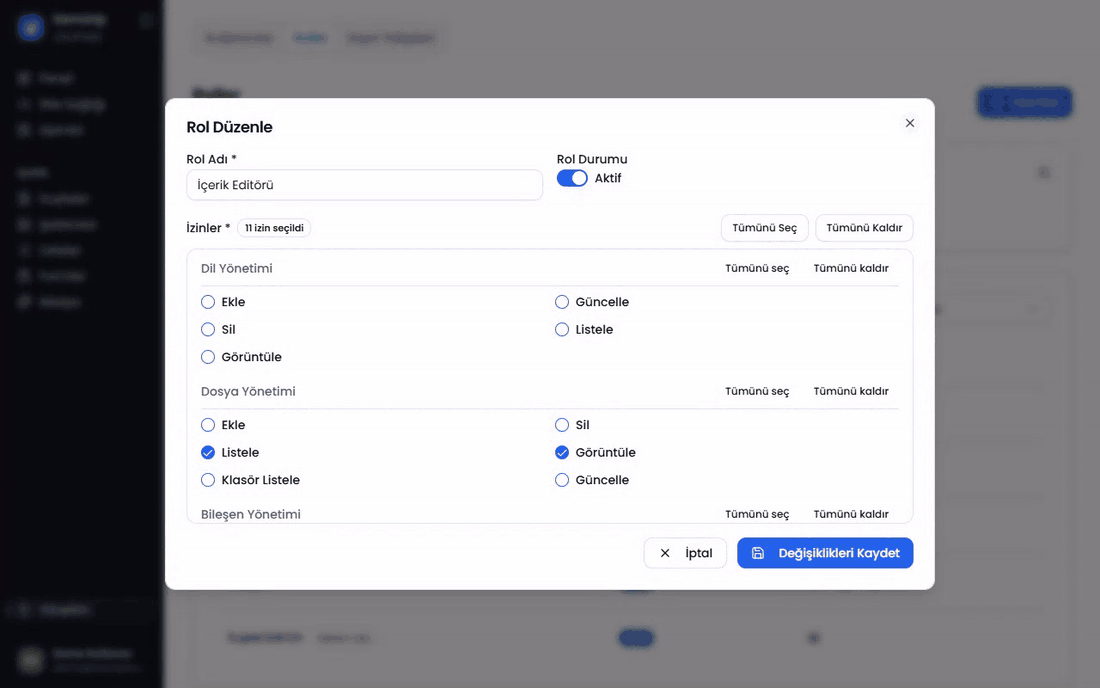Select all Dosya Yönetimi permissions via Tümünü seç
This screenshot has height=688, width=1100.
[757, 391]
